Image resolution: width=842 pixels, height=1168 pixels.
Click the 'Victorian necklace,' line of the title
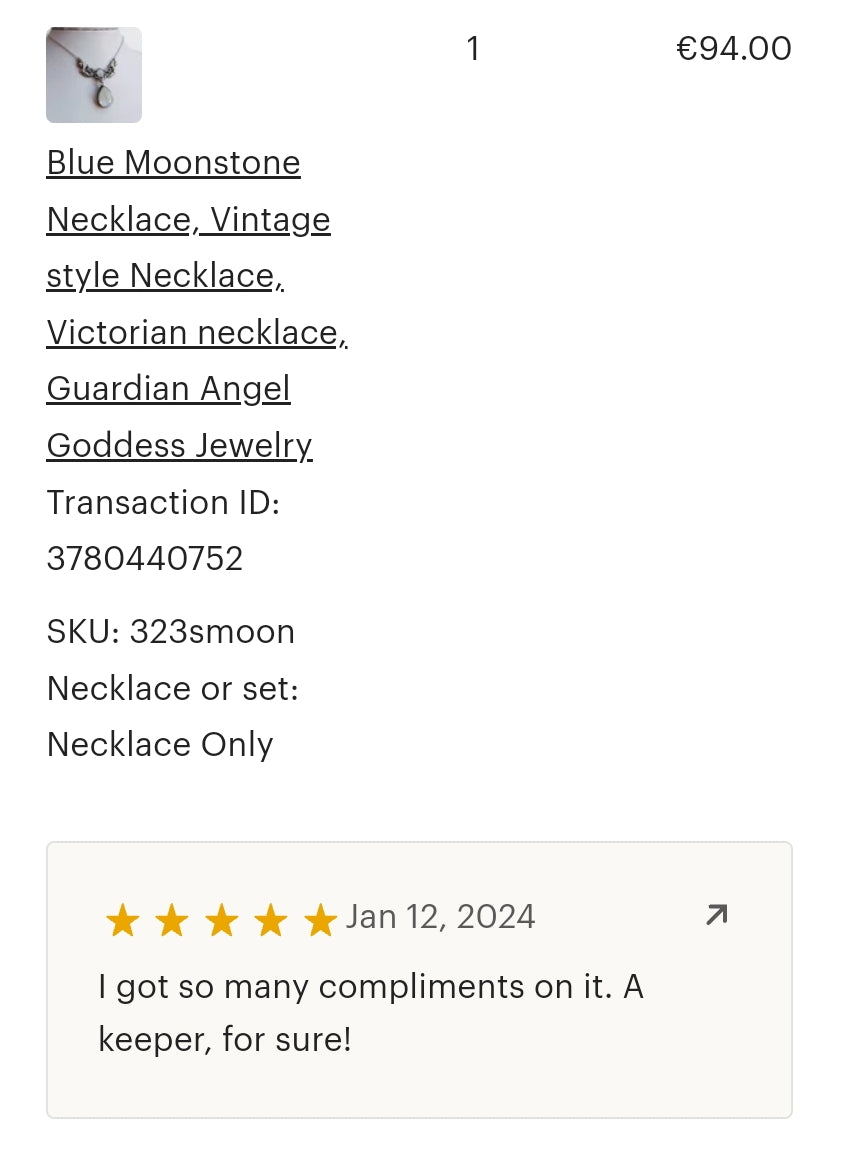197,332
